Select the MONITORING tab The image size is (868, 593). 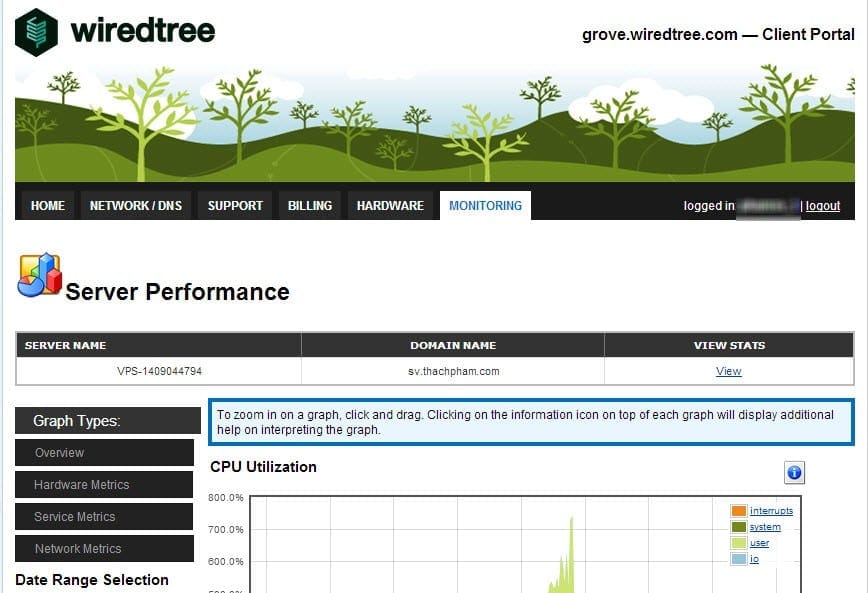point(485,205)
